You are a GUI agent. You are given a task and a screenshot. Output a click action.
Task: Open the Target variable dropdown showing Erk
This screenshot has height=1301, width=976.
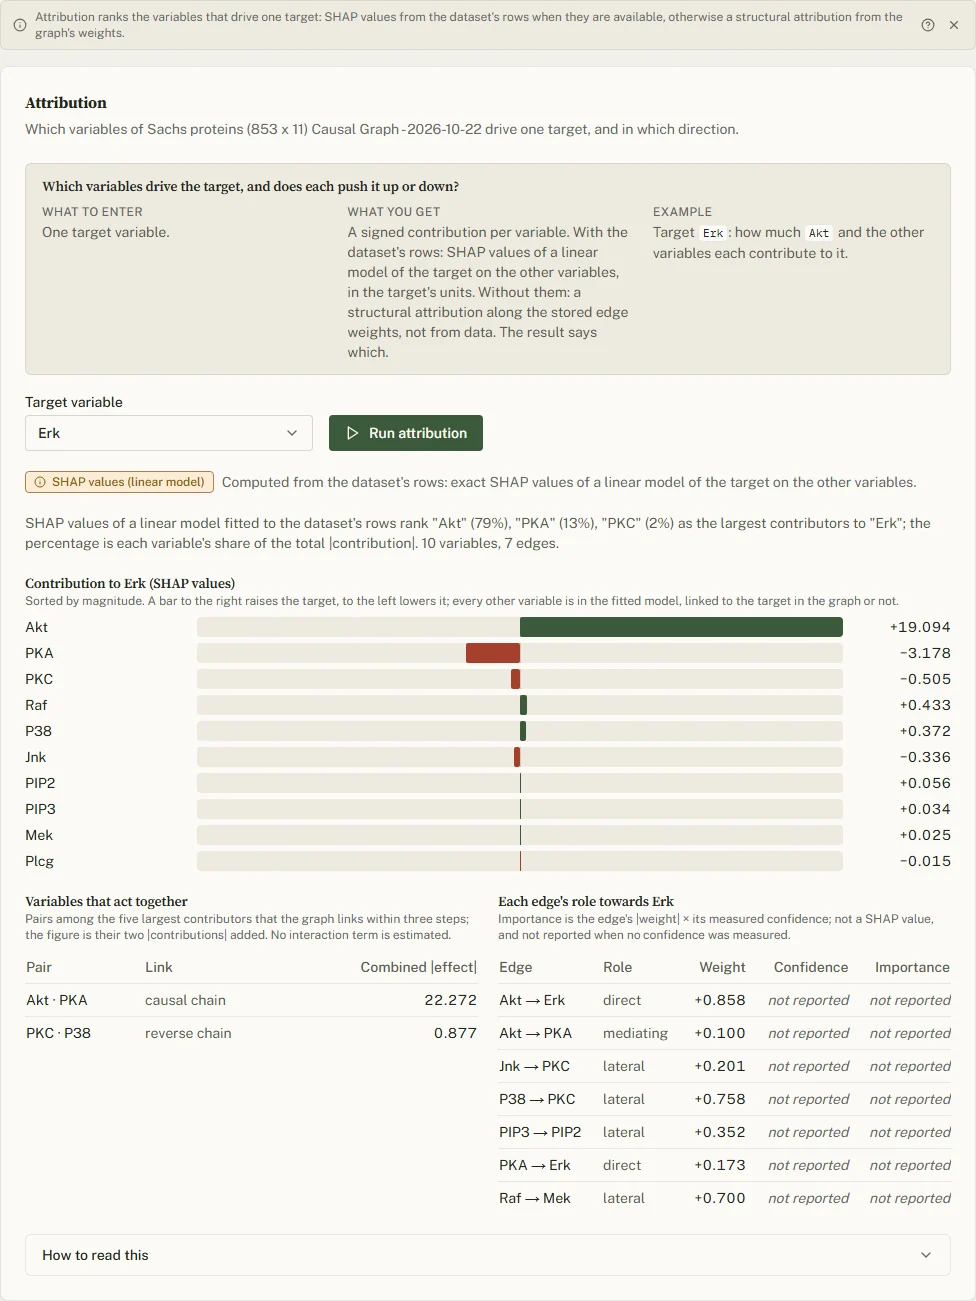(169, 433)
